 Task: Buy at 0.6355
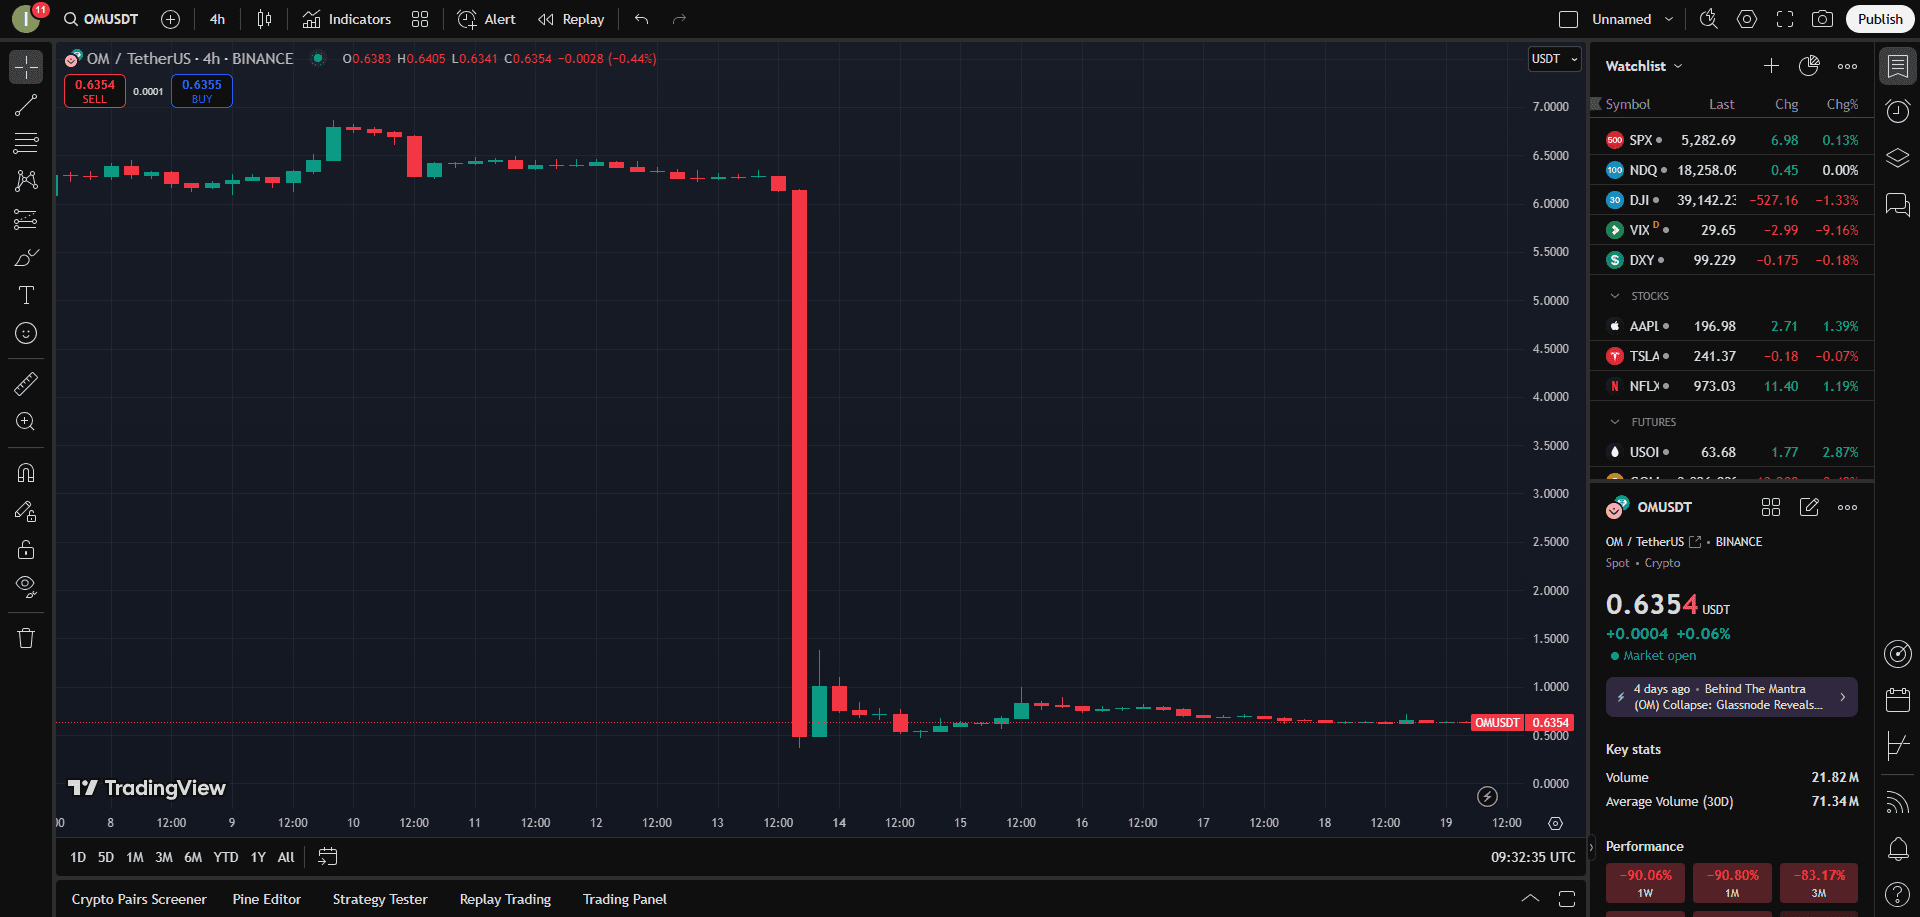pyautogui.click(x=202, y=91)
